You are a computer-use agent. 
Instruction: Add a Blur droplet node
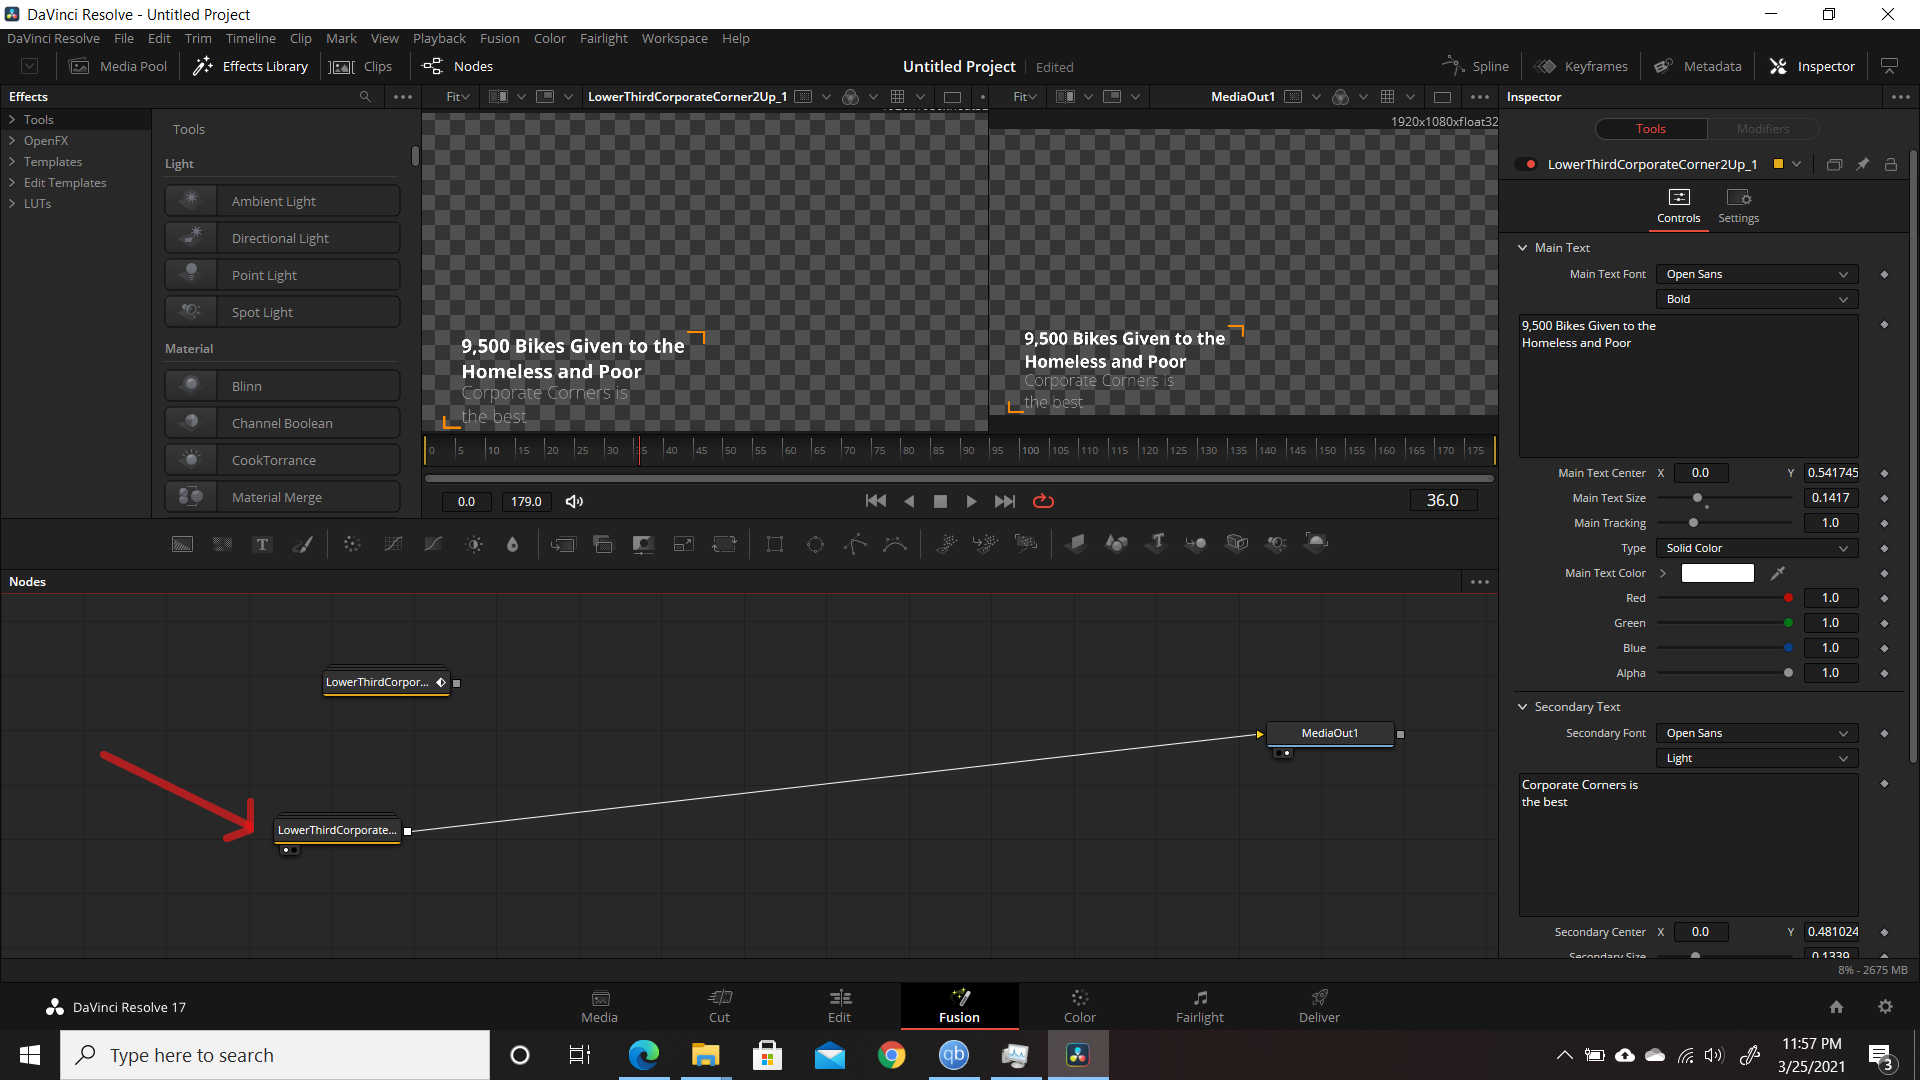click(513, 544)
